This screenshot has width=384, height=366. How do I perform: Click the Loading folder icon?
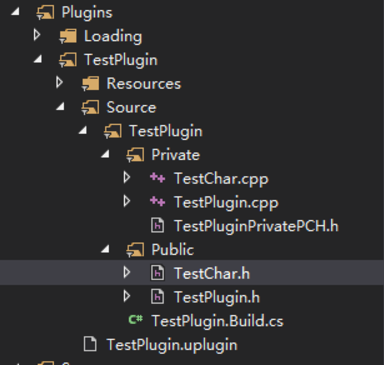coord(68,36)
